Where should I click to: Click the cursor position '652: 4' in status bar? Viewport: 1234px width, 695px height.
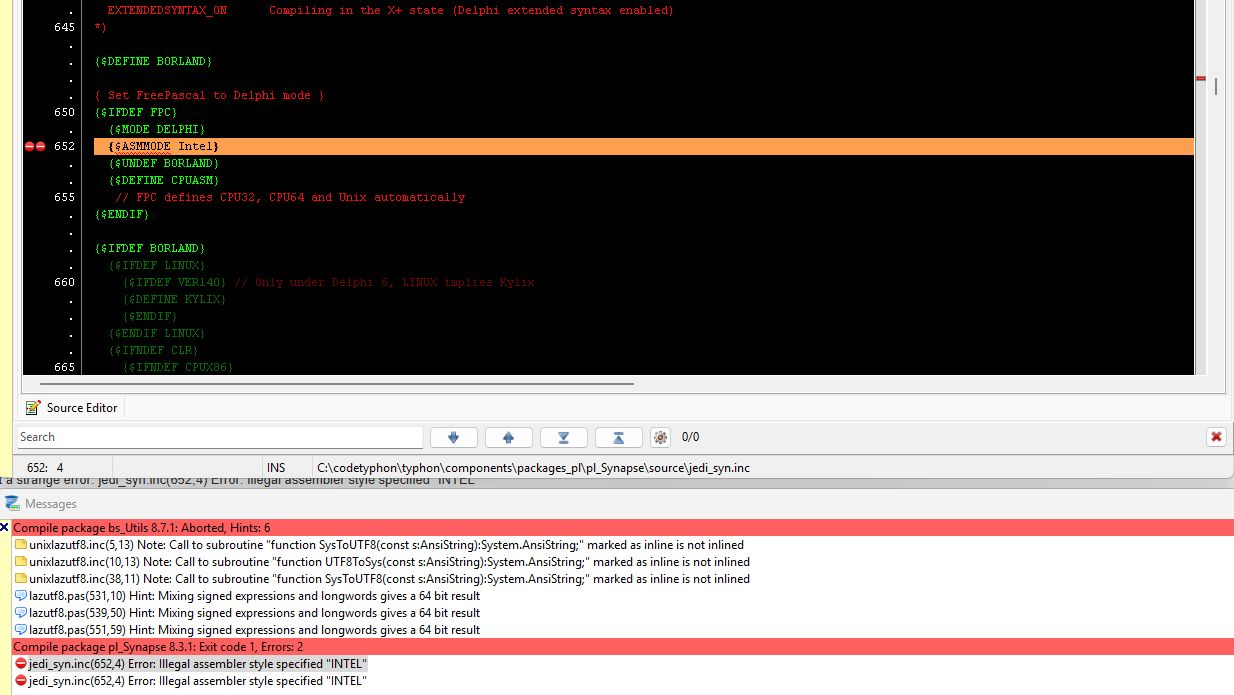point(45,467)
